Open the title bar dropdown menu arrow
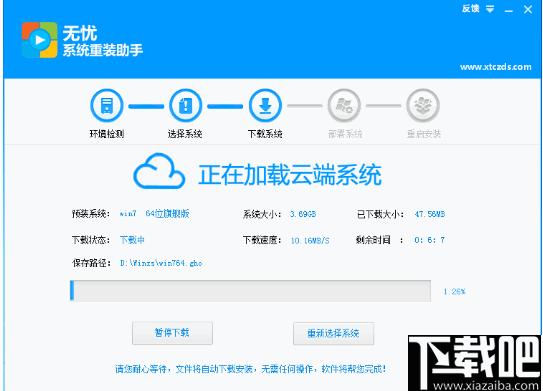The image size is (543, 391). pyautogui.click(x=490, y=9)
